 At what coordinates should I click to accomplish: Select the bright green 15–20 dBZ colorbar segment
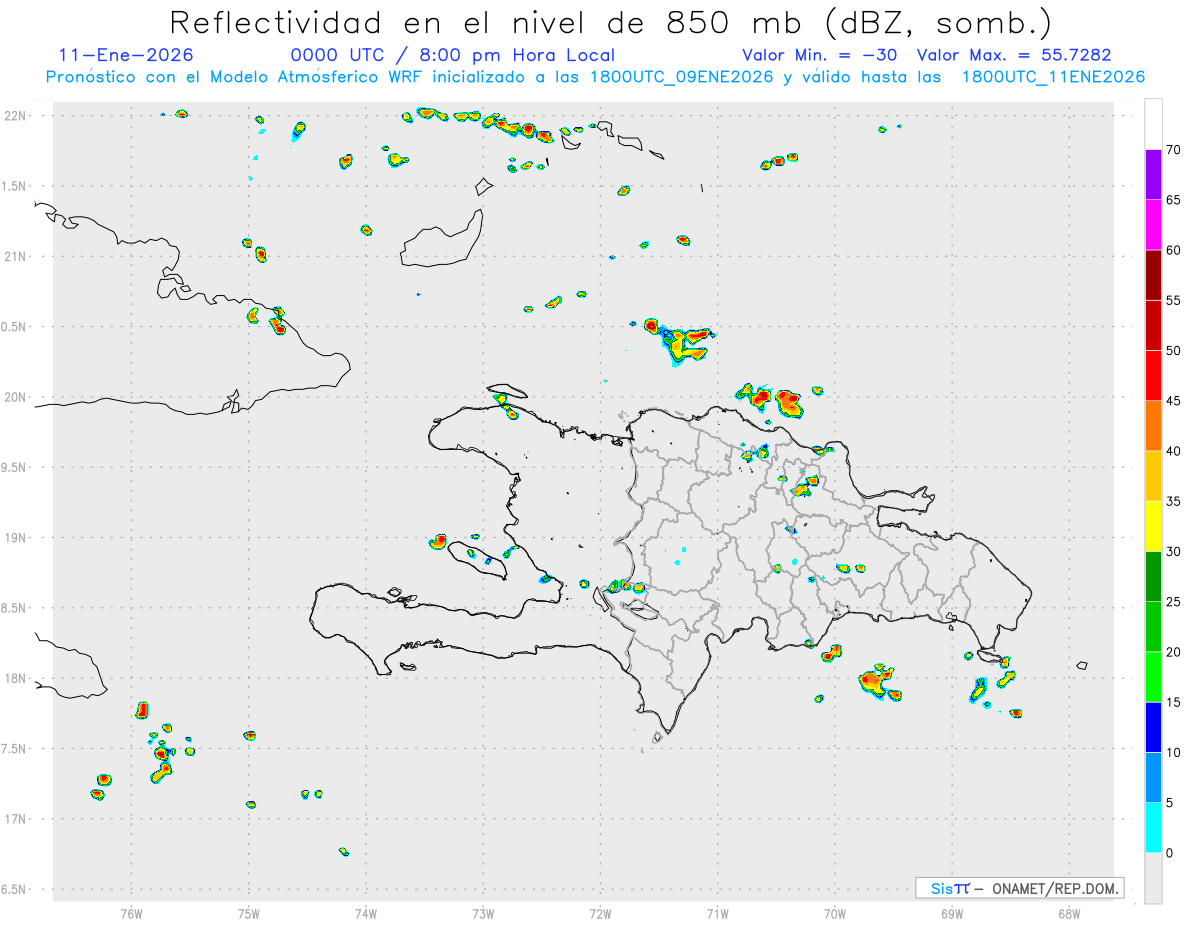click(x=1153, y=677)
